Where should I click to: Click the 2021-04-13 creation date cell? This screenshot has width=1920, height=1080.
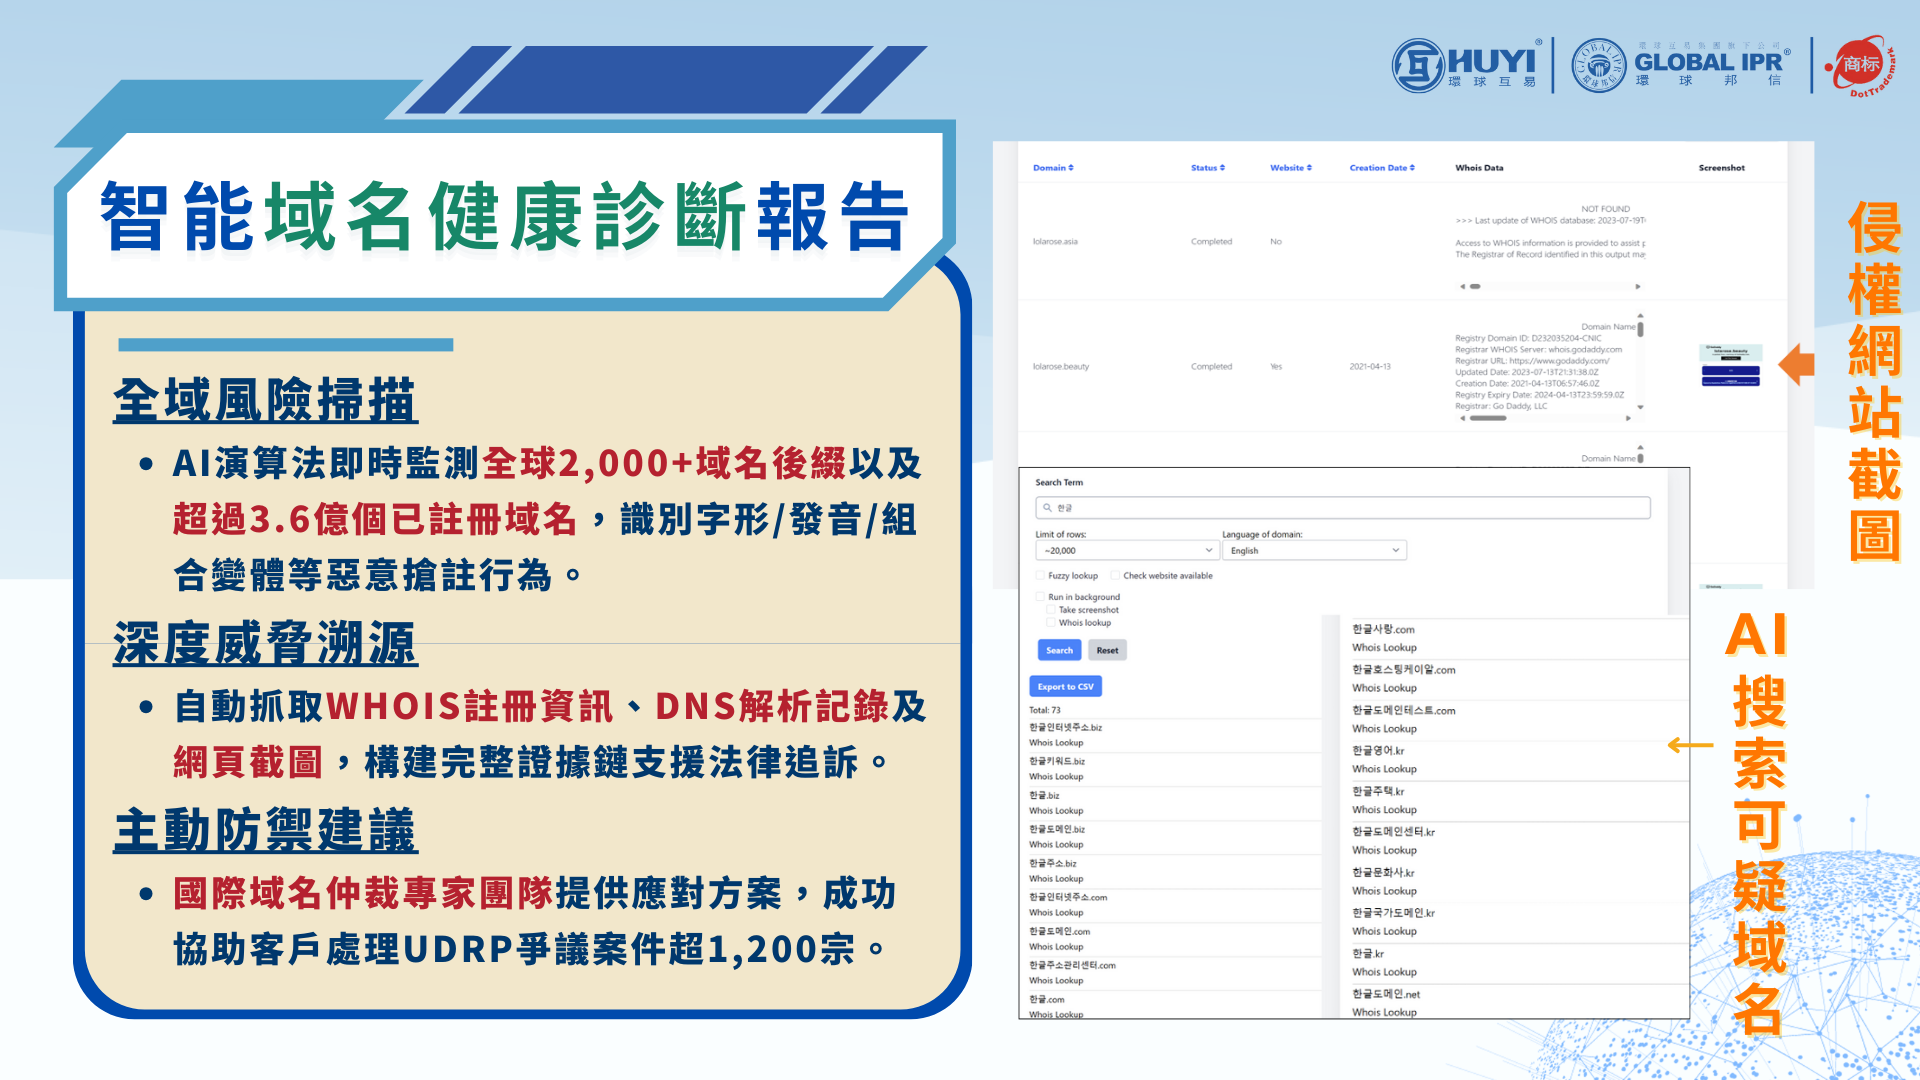tap(1370, 367)
